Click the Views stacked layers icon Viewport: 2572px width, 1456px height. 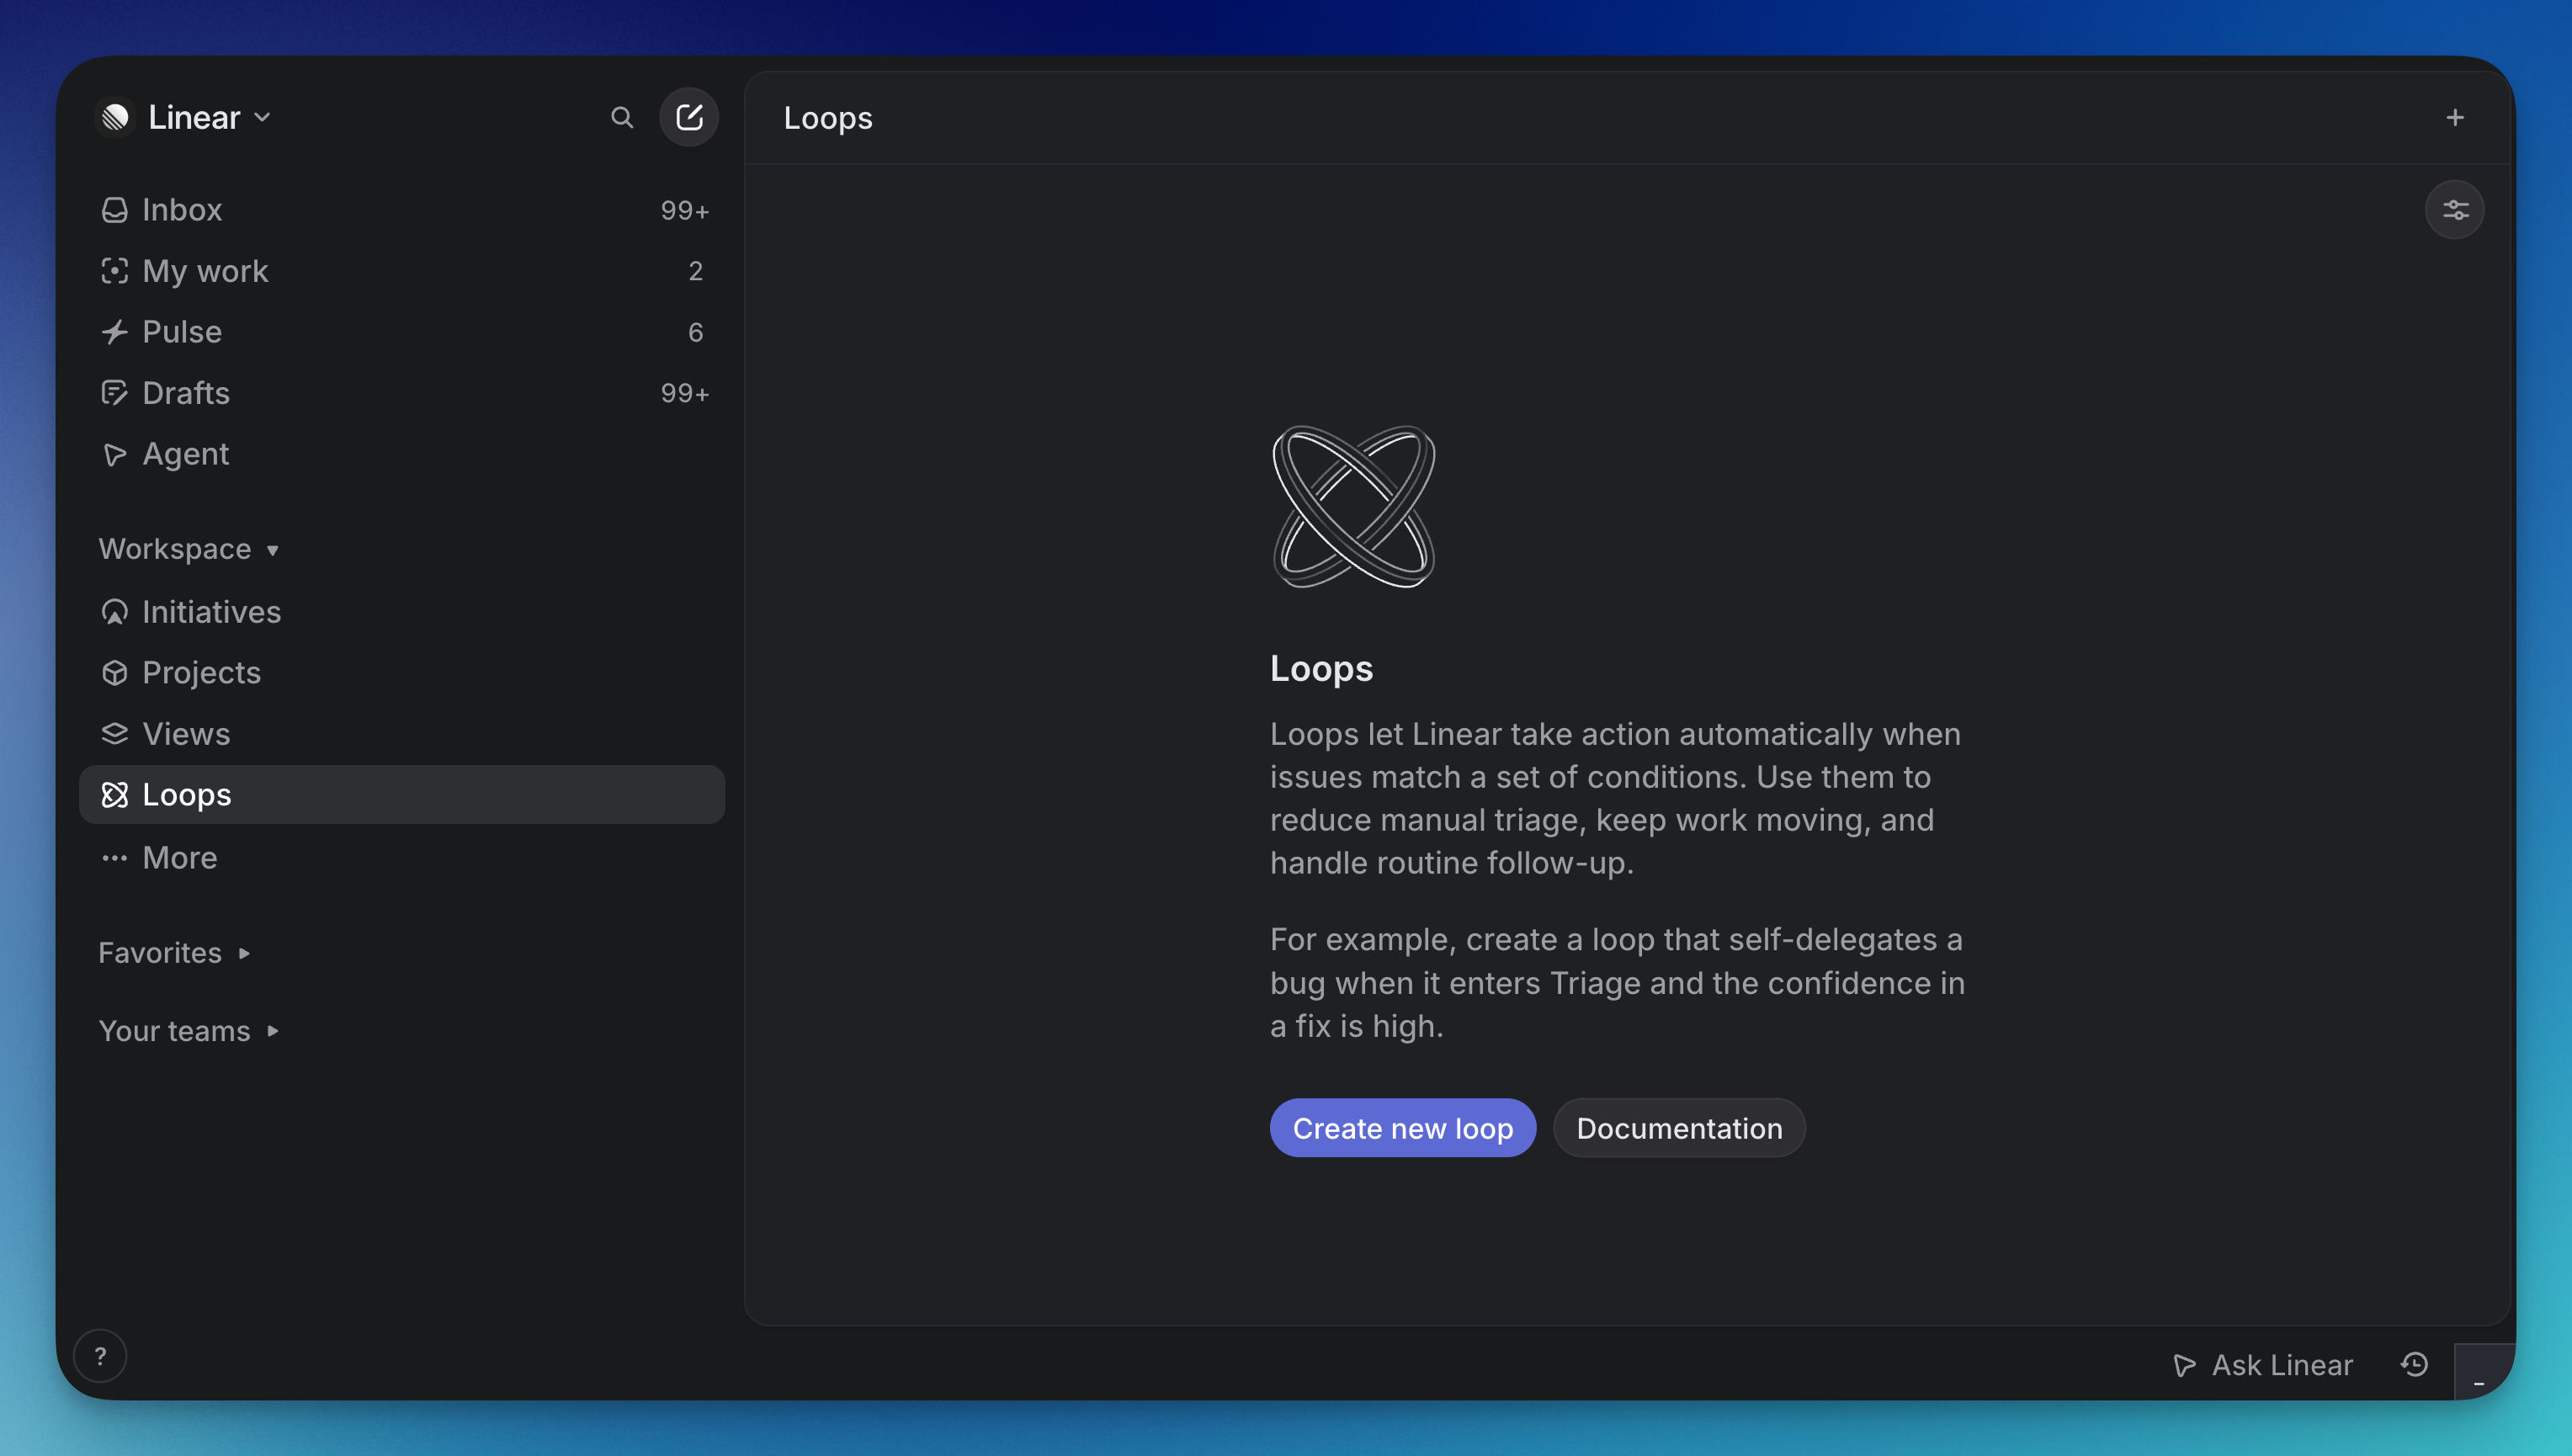click(x=115, y=734)
